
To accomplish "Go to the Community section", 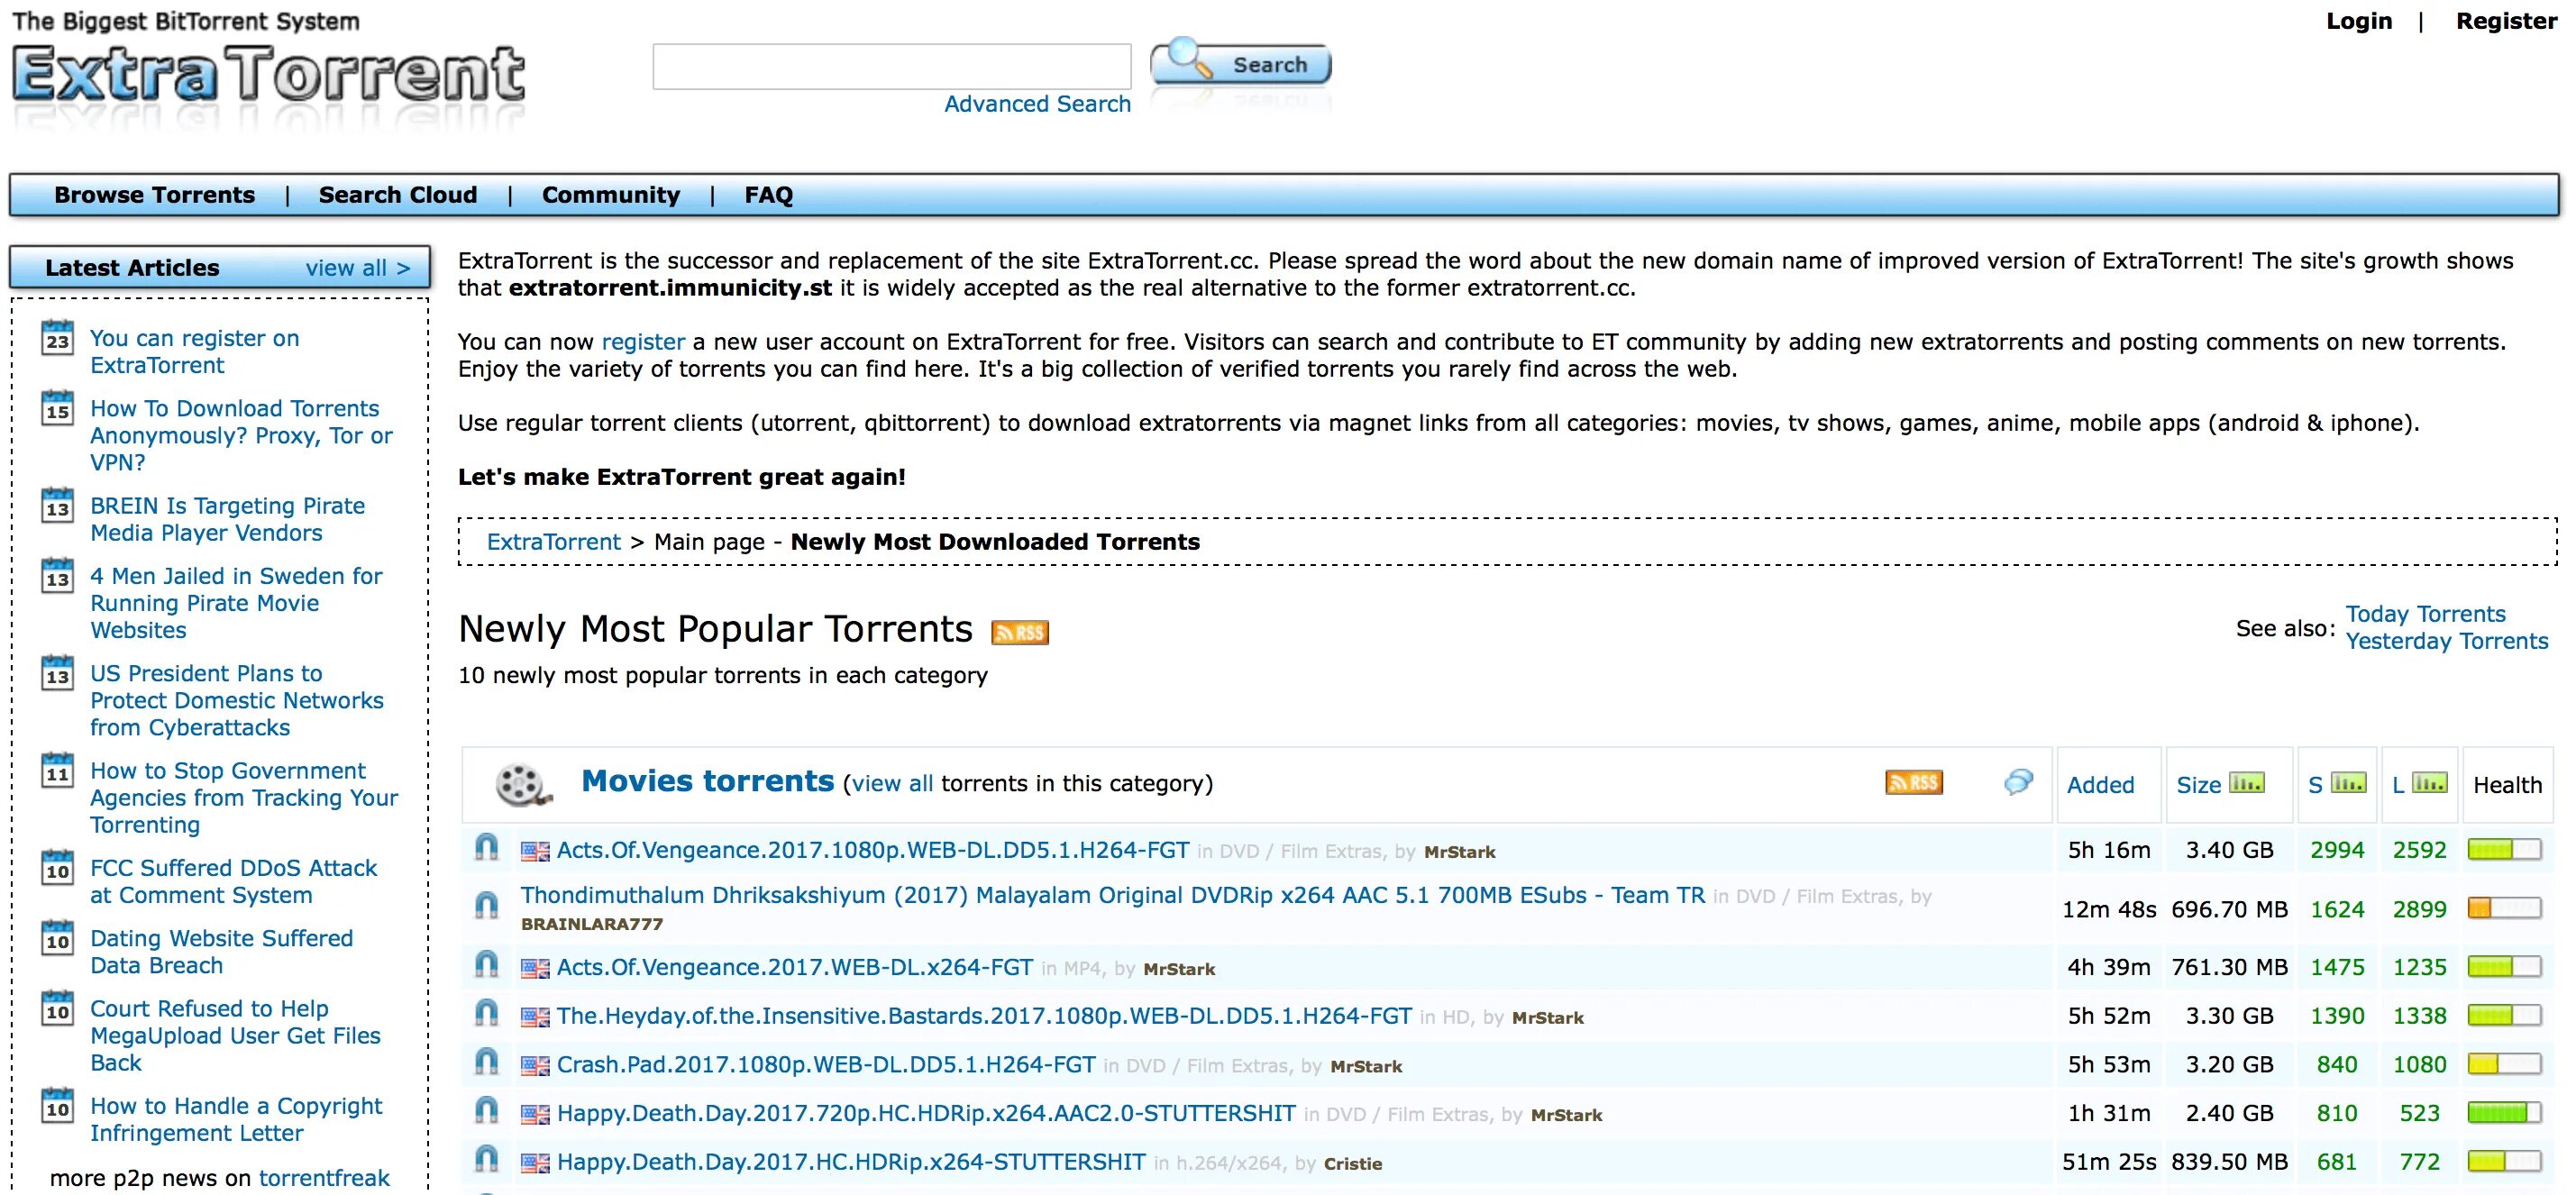I will pos(610,195).
